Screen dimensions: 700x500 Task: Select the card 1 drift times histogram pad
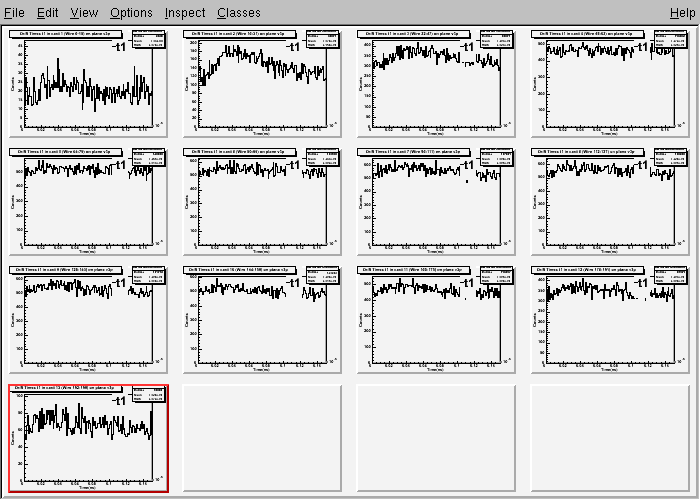coord(88,83)
